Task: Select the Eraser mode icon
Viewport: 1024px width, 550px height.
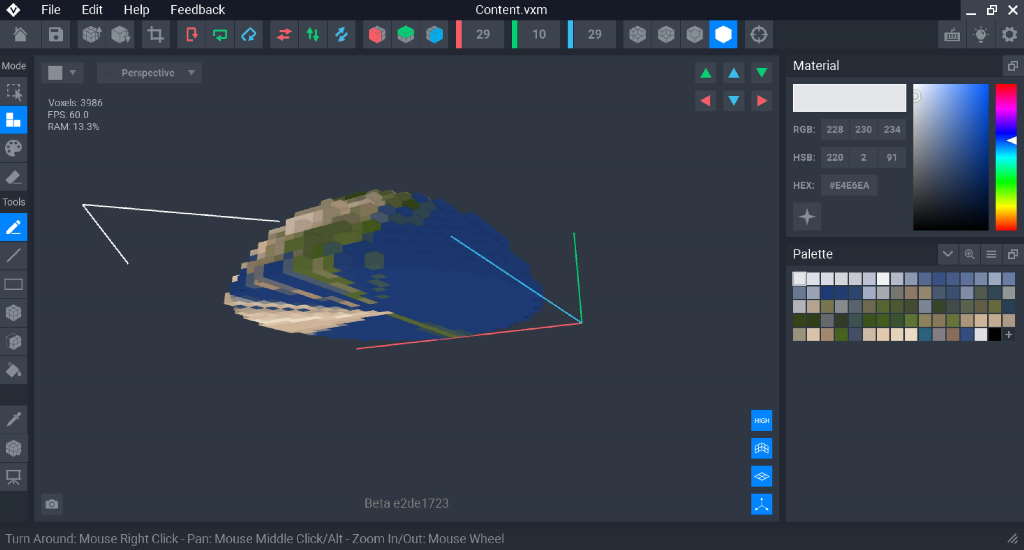Action: click(14, 177)
